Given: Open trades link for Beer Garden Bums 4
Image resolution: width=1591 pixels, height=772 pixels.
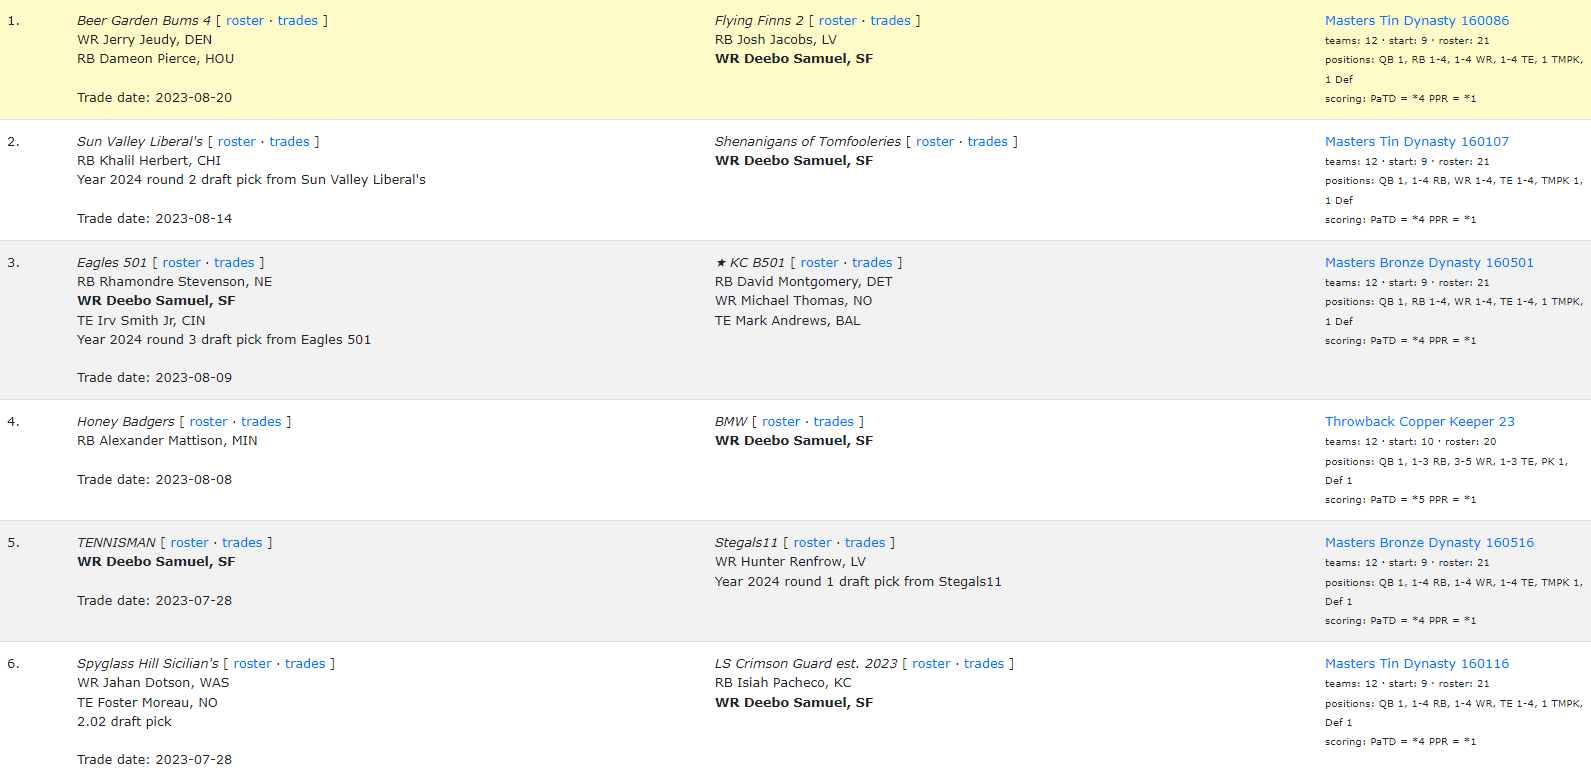Looking at the screenshot, I should click(x=298, y=20).
